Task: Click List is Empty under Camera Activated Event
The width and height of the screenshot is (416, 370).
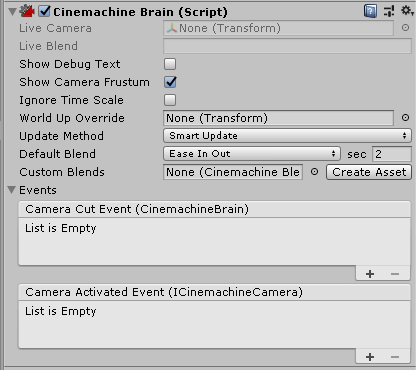Action: click(x=61, y=311)
